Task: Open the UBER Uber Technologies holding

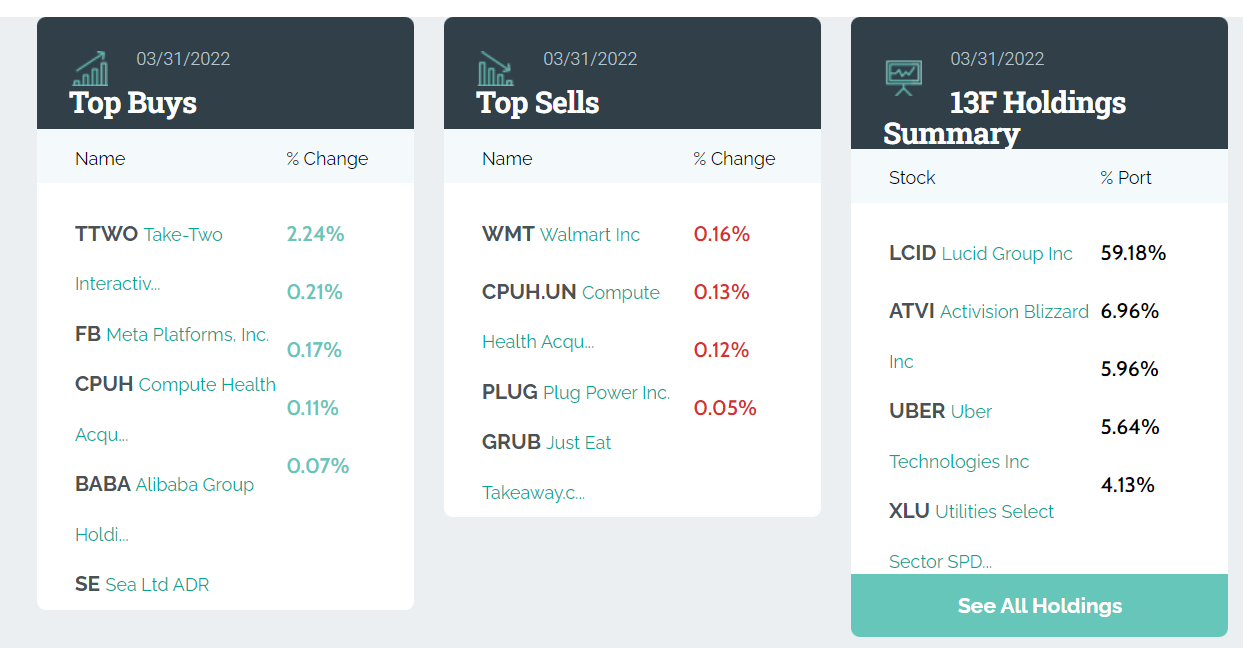Action: coord(940,412)
